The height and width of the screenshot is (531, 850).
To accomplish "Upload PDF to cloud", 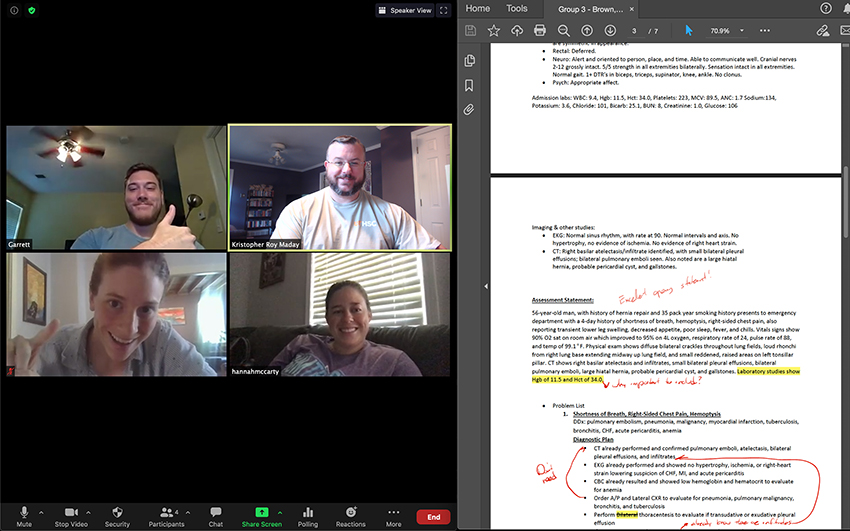I will (517, 30).
